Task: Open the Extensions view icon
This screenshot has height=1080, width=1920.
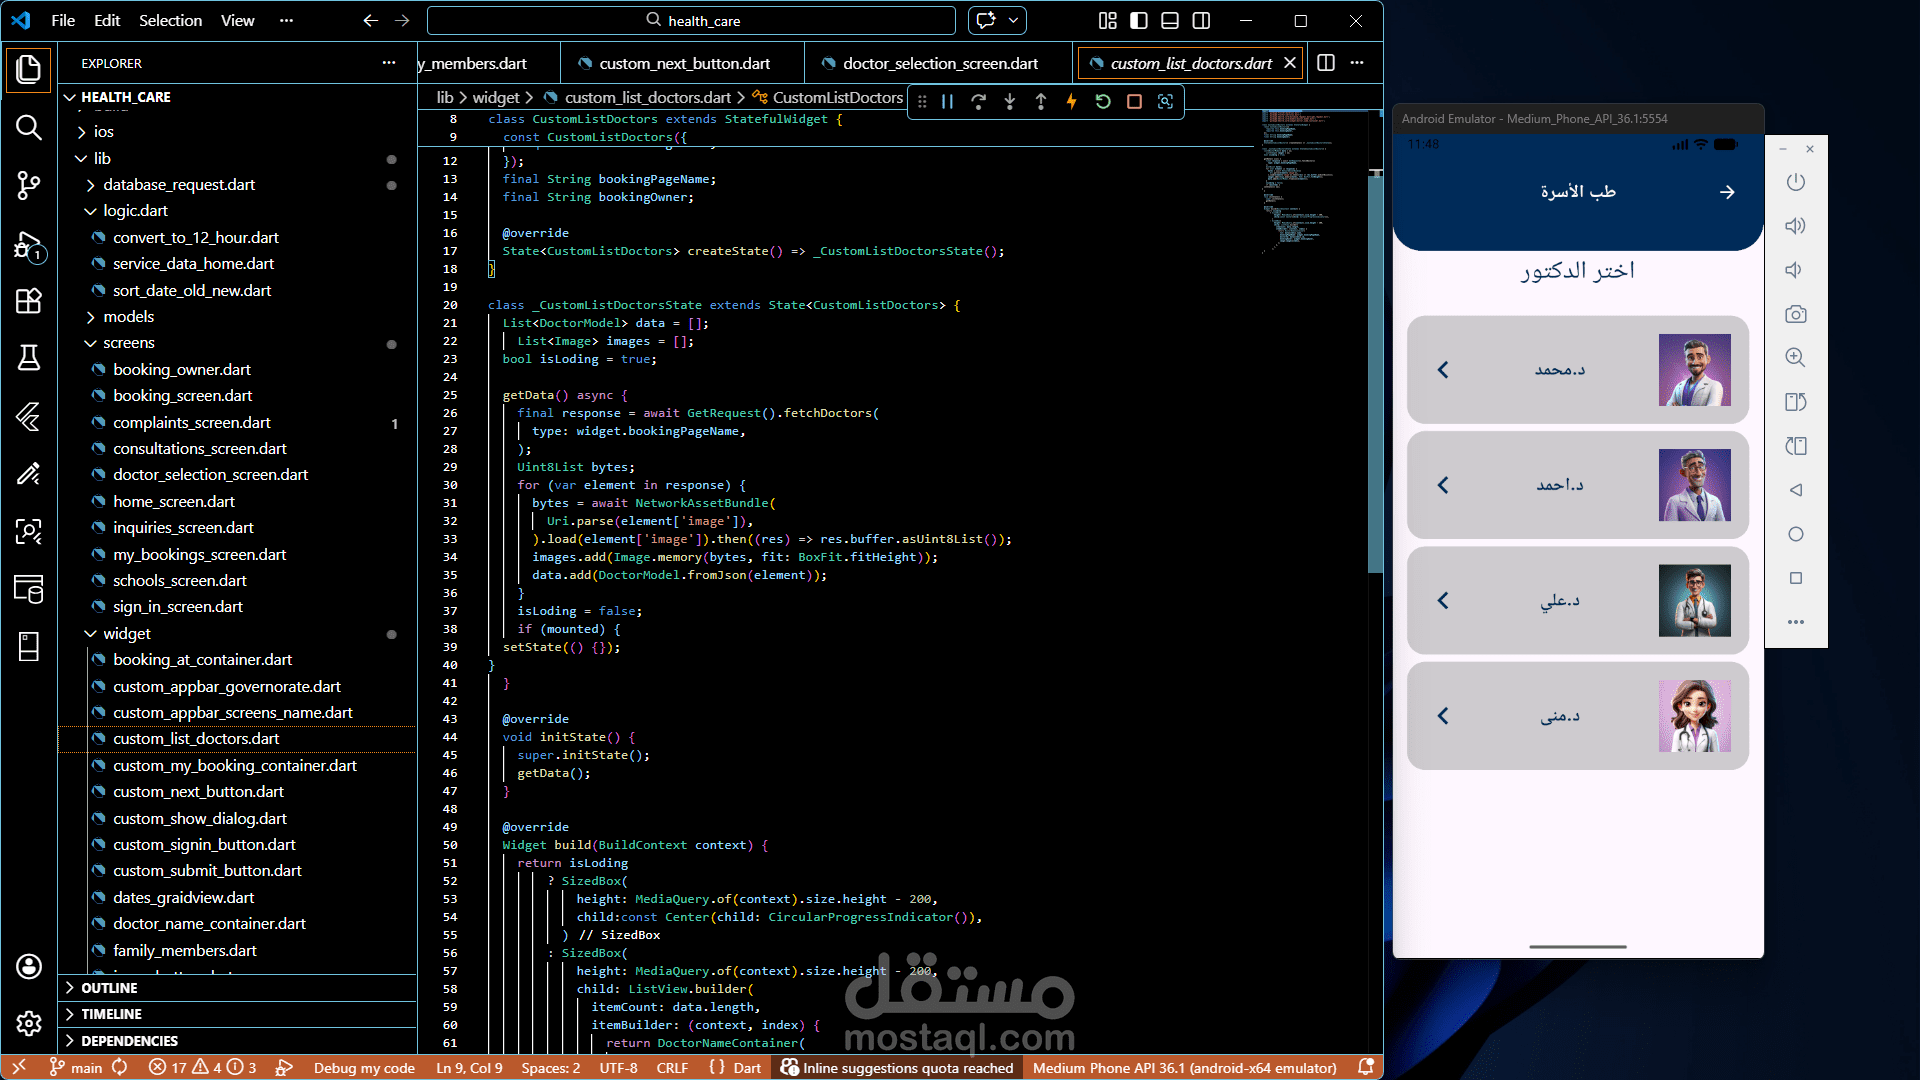Action: tap(29, 301)
